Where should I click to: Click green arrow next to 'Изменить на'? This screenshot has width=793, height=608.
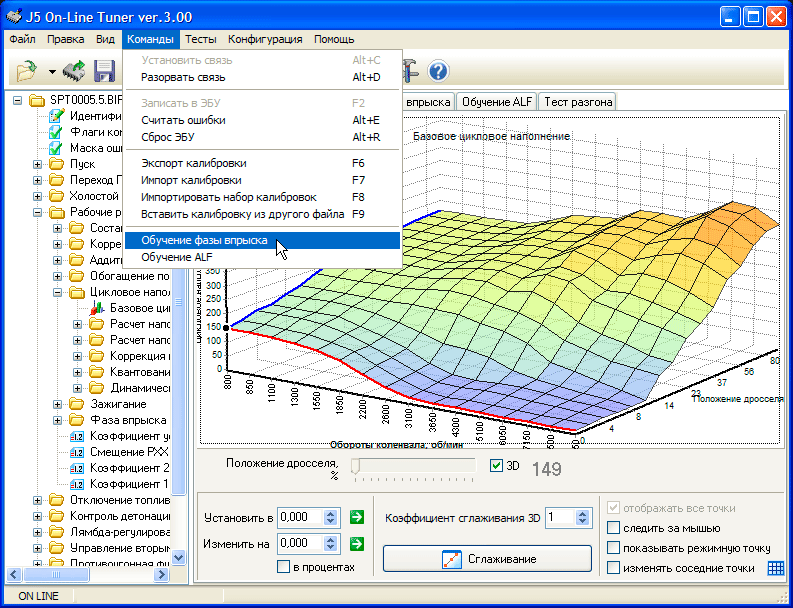tap(357, 543)
